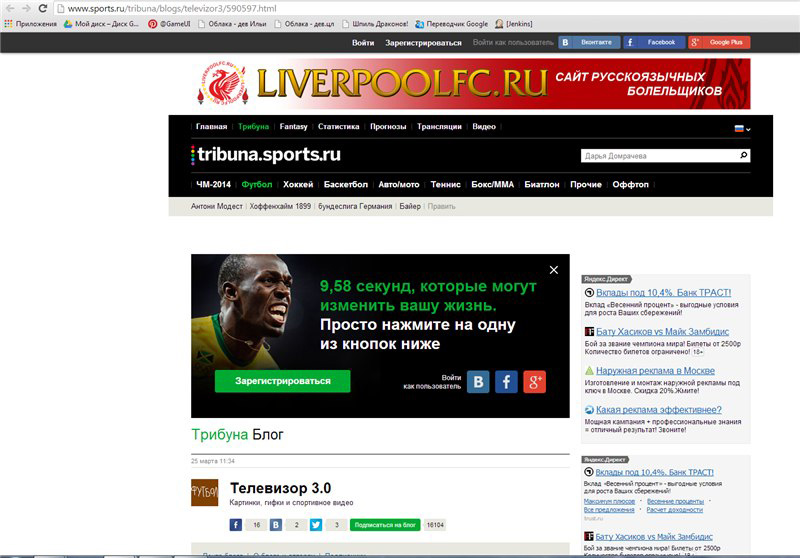Open Наружная реклама в Москве ad
The image size is (800, 558).
coord(655,371)
